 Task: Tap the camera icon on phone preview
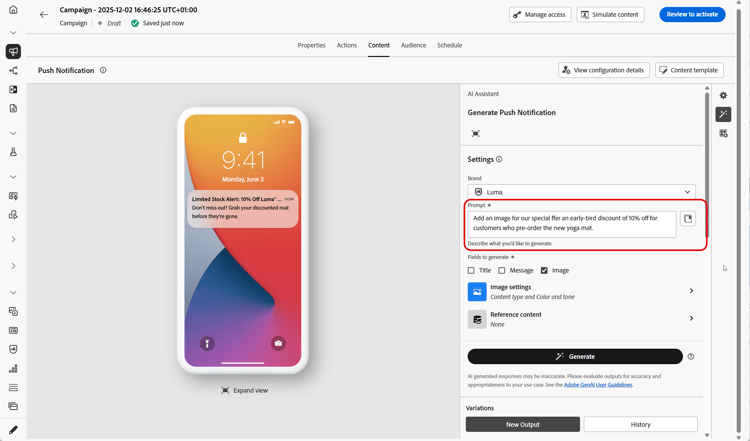tap(278, 343)
